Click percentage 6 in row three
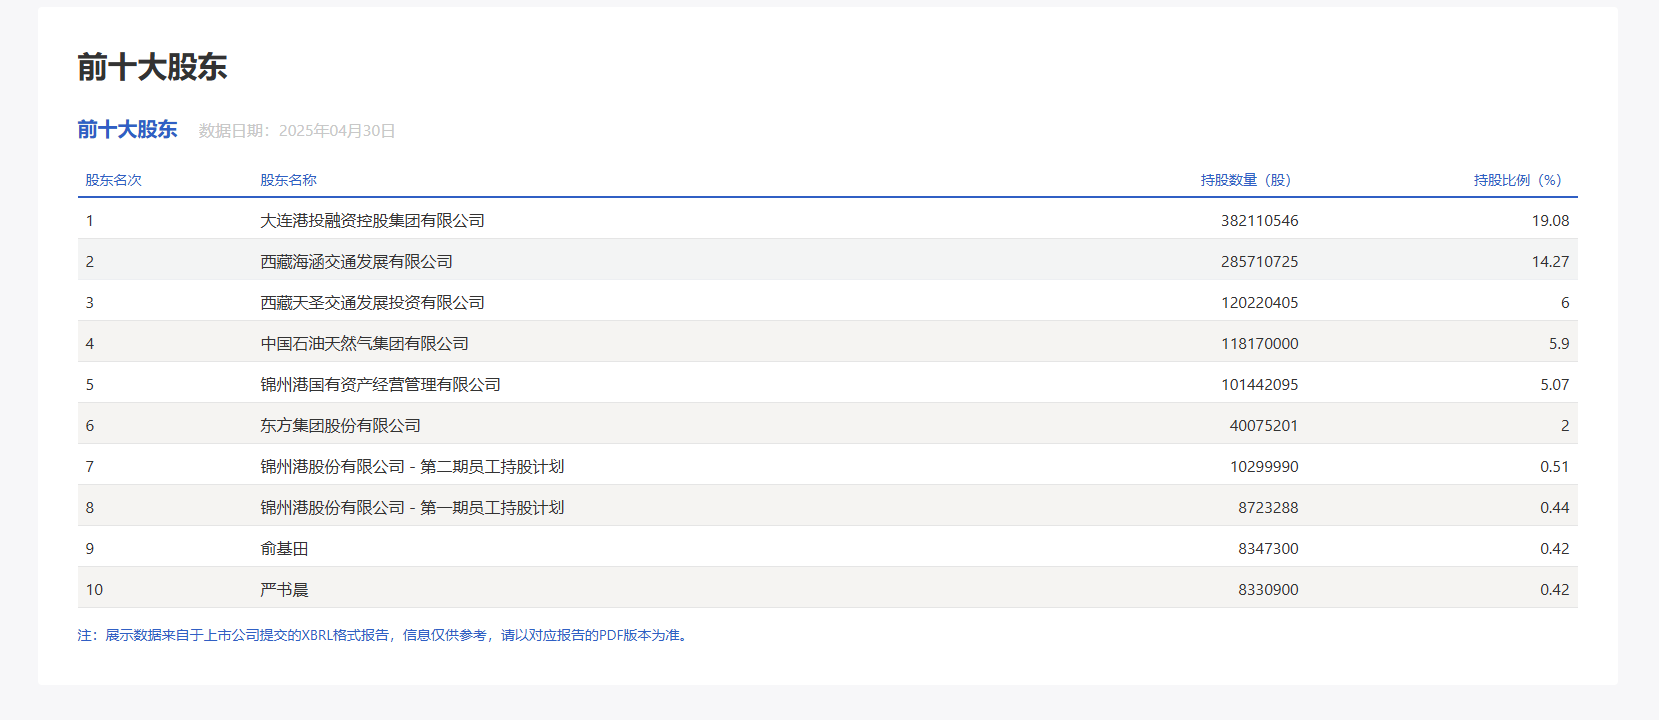This screenshot has height=720, width=1659. (x=1565, y=302)
